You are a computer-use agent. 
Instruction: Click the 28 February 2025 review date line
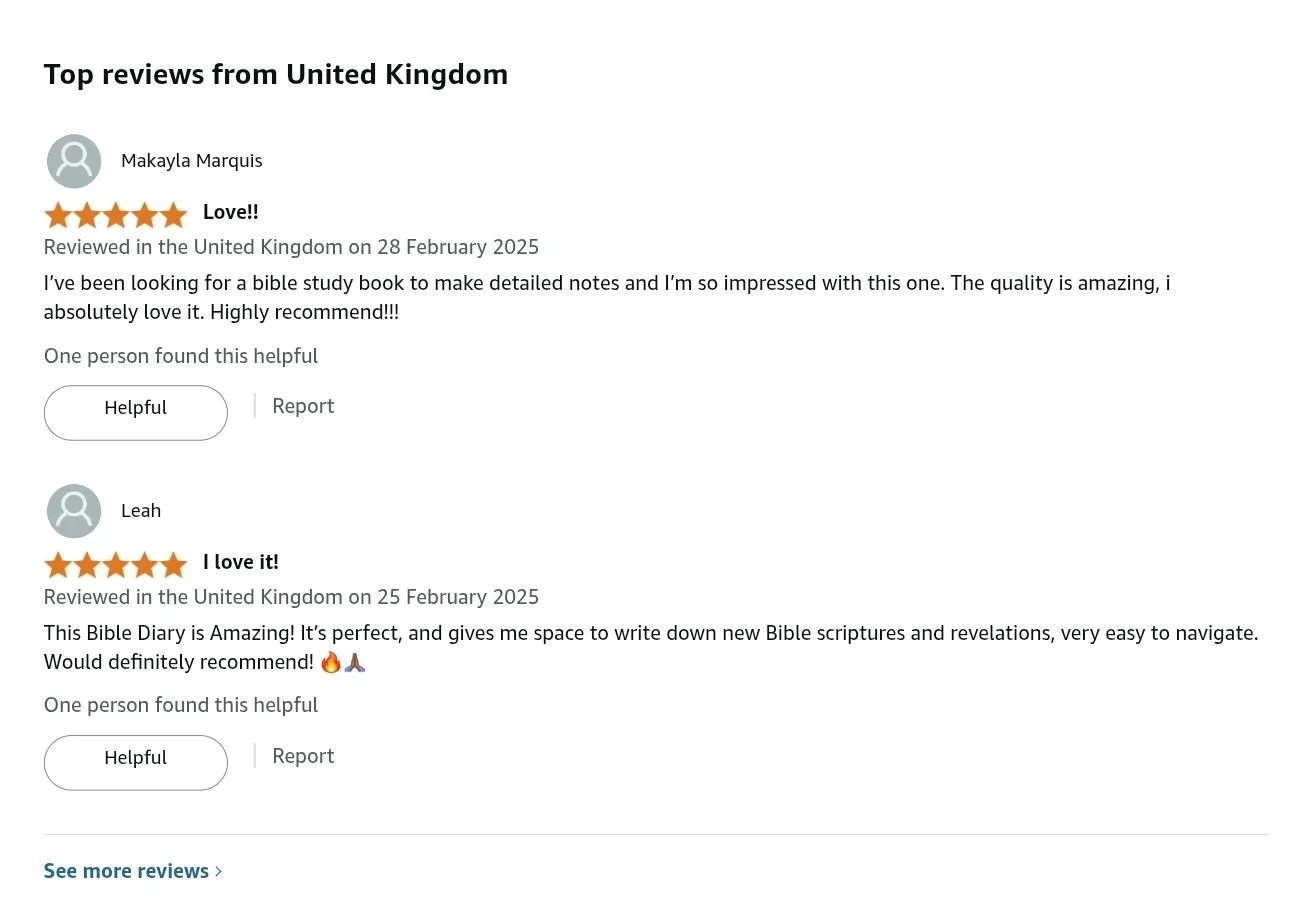pyautogui.click(x=291, y=247)
